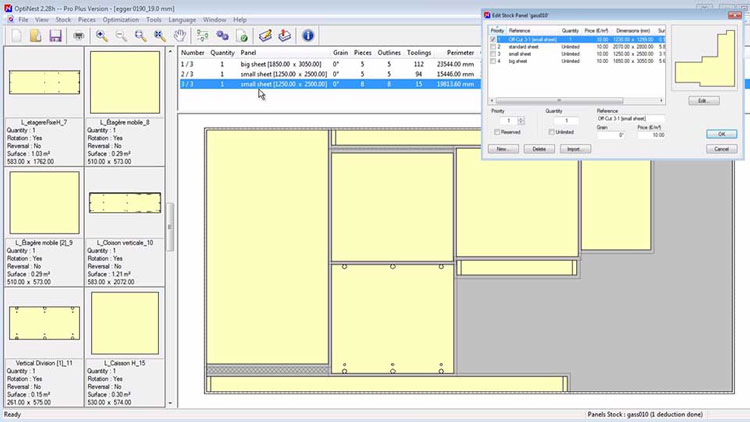This screenshot has width=750, height=422.
Task: Select the Vertical Division [1]_11 piece thumbnail
Action: [44, 323]
